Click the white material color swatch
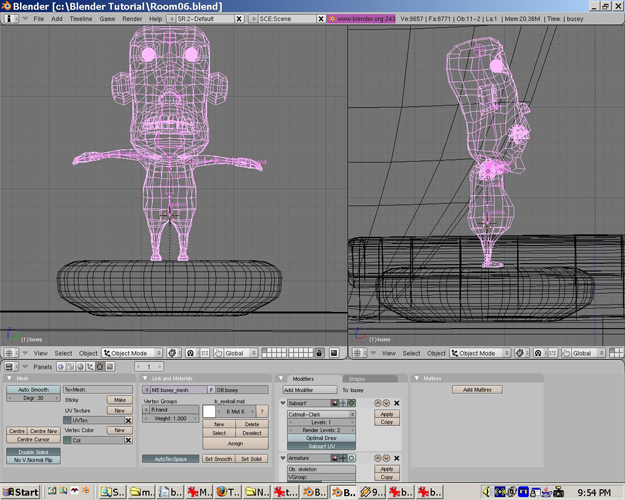Screen dimensions: 625x500 (209, 411)
